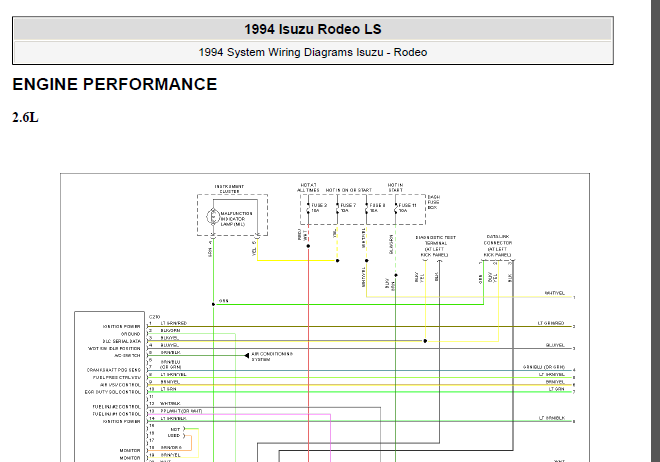The image size is (660, 462).
Task: Click the '1994 Isuzu Rodeo LS' title
Action: tap(313, 29)
